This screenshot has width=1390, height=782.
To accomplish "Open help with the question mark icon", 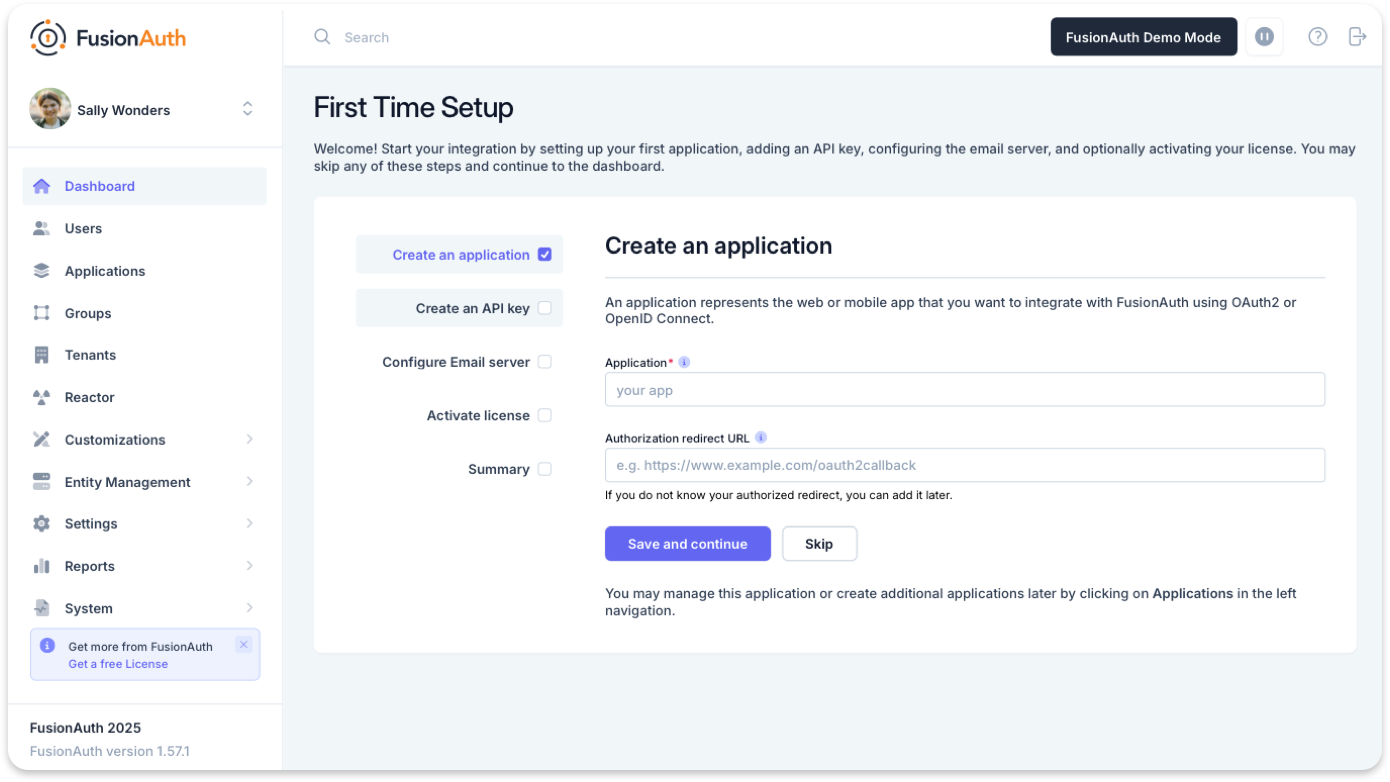I will tap(1318, 37).
